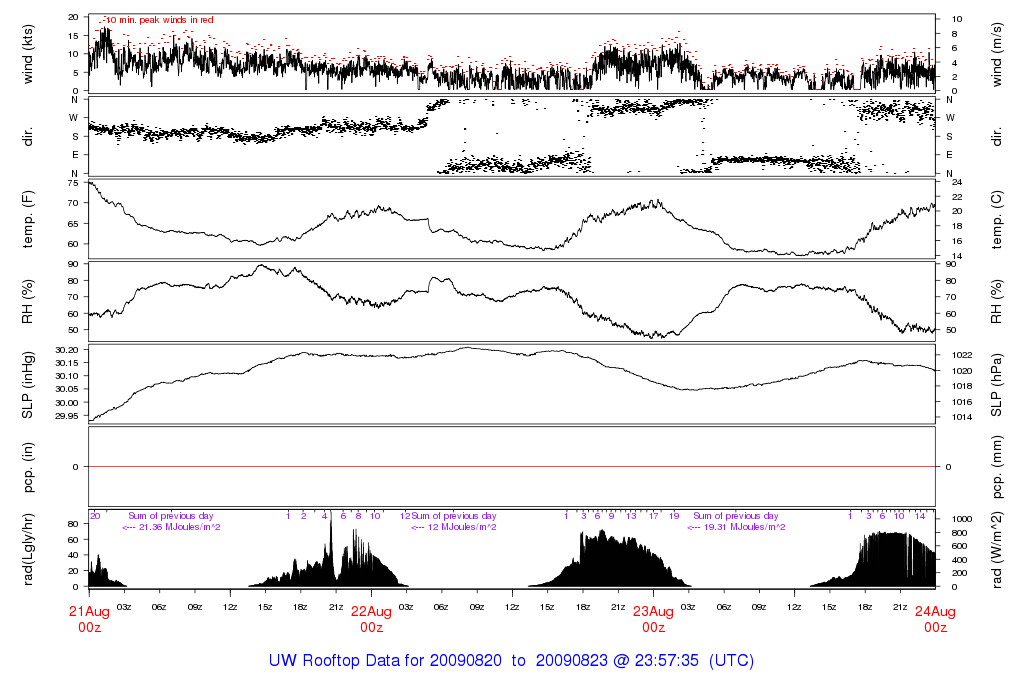Click the right 'RH (%)' axis label
1024x700 pixels.
pos(997,302)
